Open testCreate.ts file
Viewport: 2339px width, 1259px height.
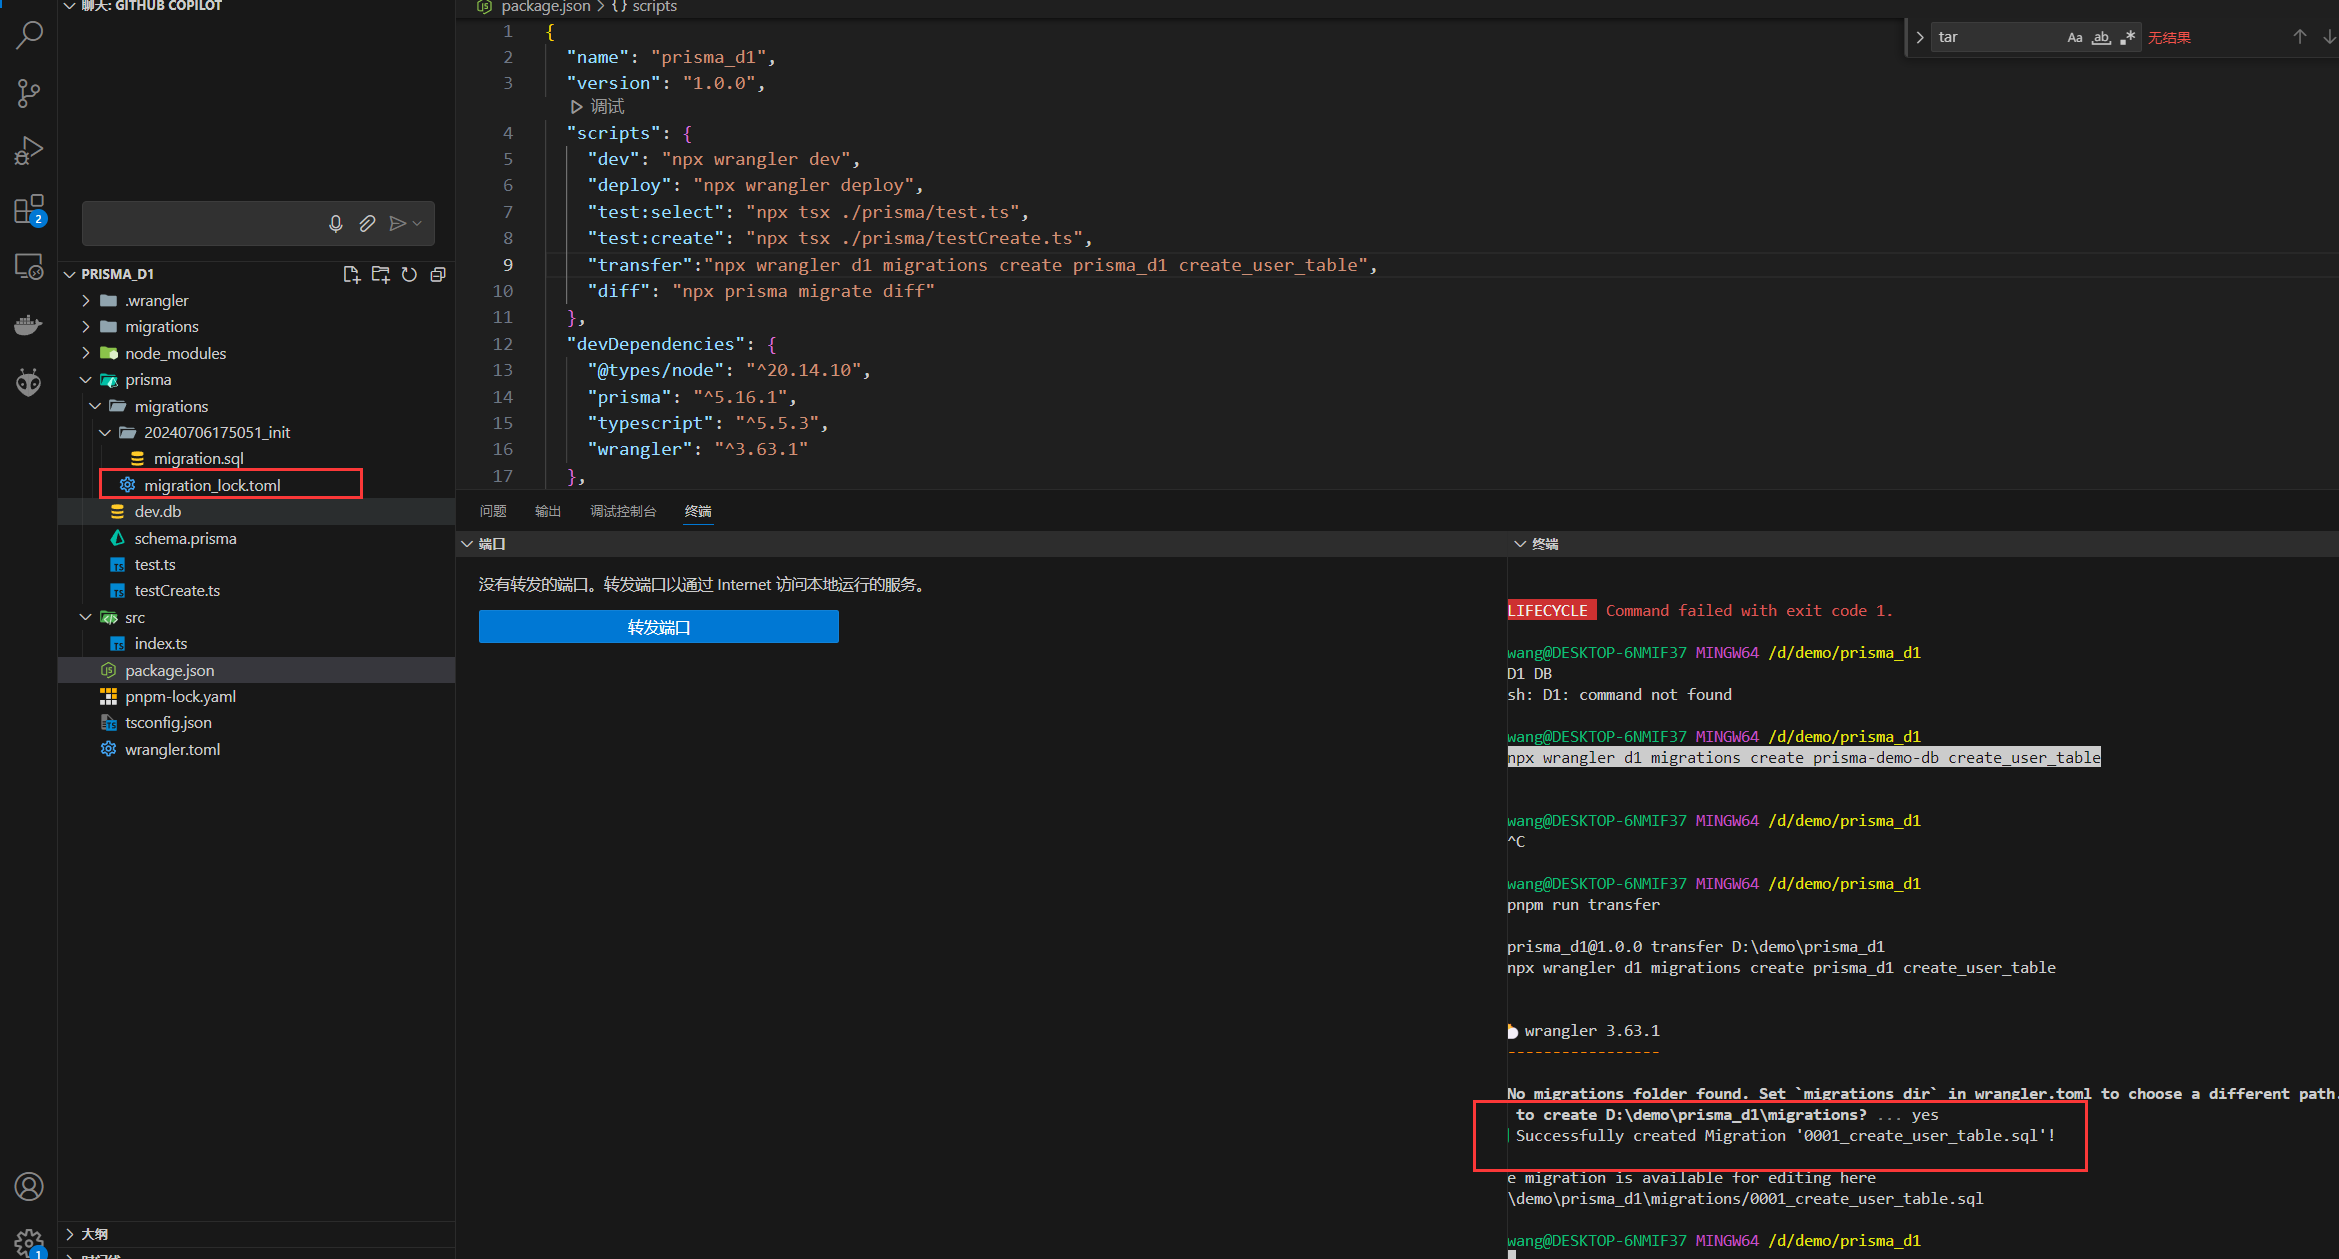pyautogui.click(x=177, y=591)
